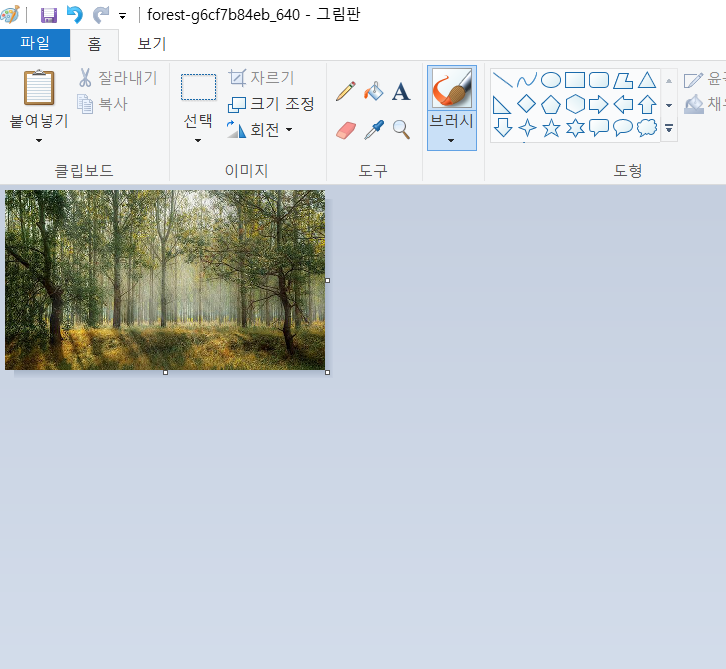The height and width of the screenshot is (669, 726).
Task: Open the 회전 rotate dropdown
Action: click(x=260, y=130)
